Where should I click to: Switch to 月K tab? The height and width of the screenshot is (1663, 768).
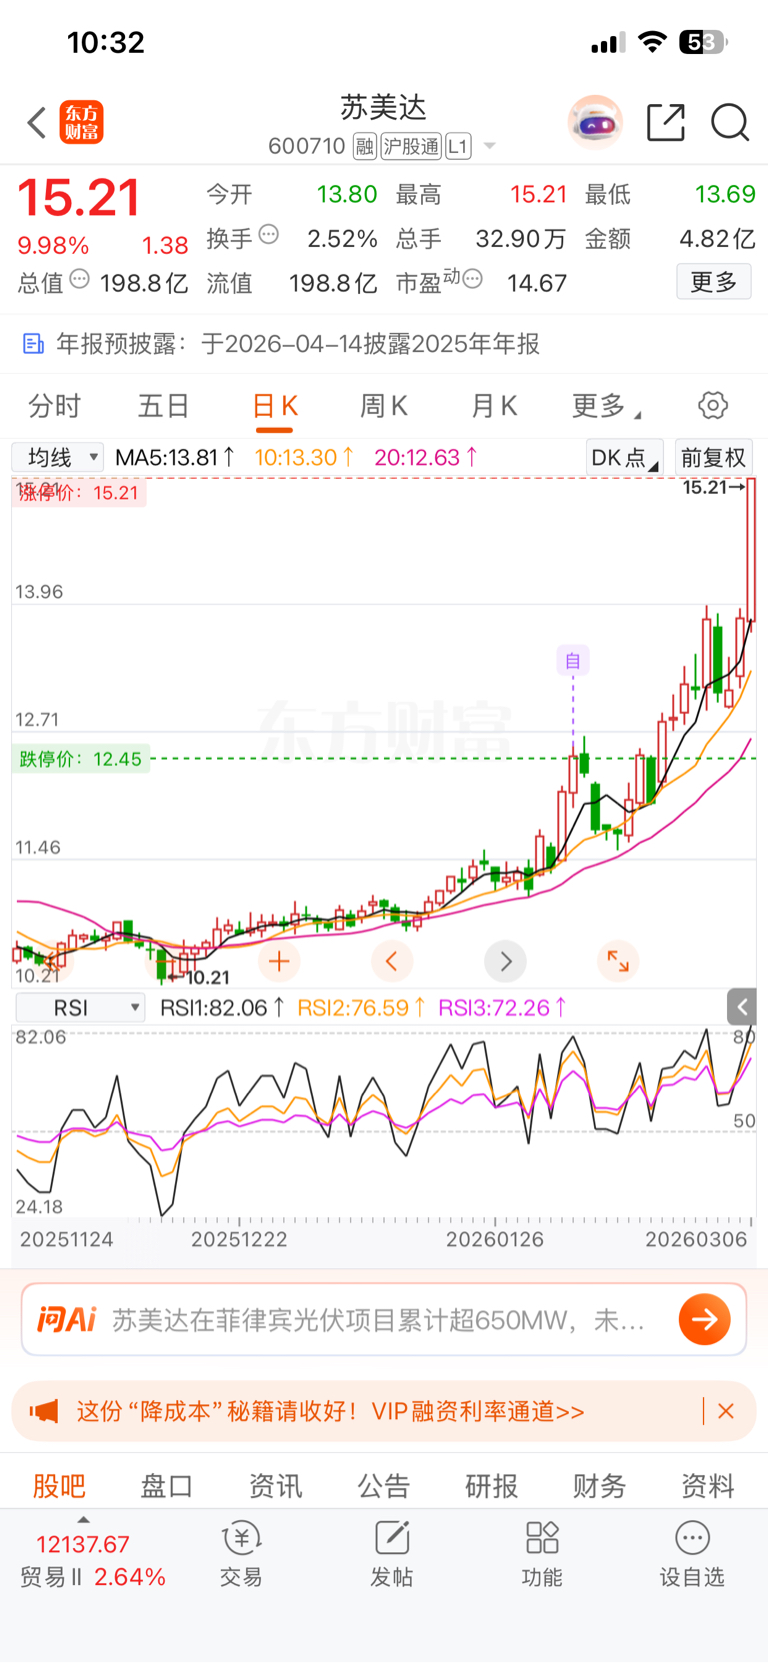pos(494,406)
